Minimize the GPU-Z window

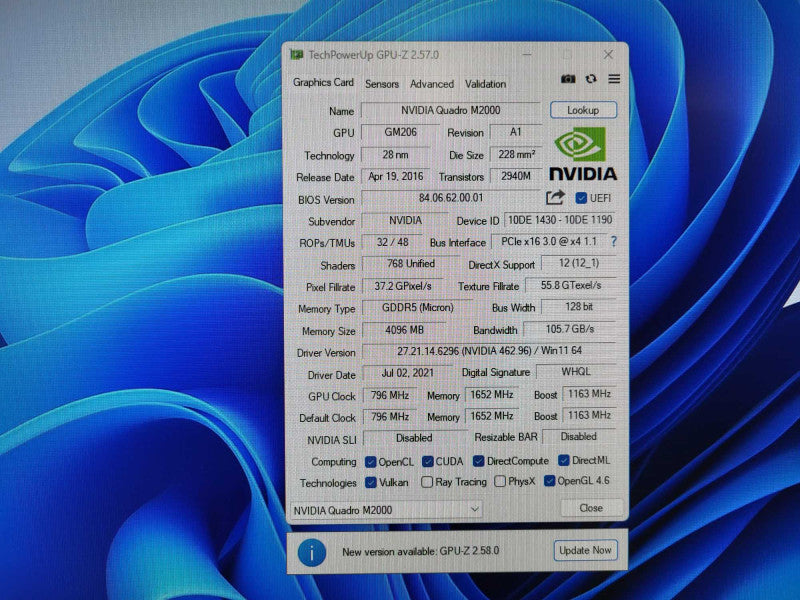pyautogui.click(x=527, y=54)
